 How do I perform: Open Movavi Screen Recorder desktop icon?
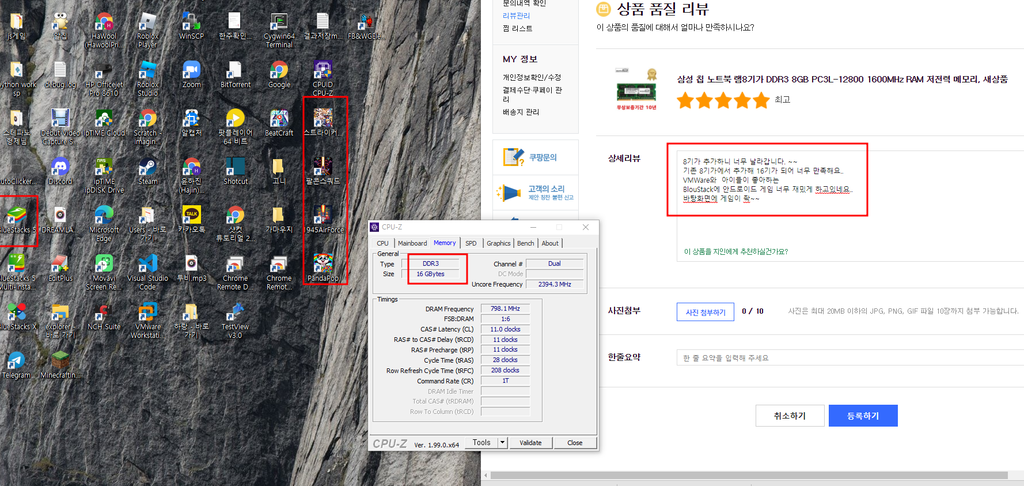click(x=103, y=271)
